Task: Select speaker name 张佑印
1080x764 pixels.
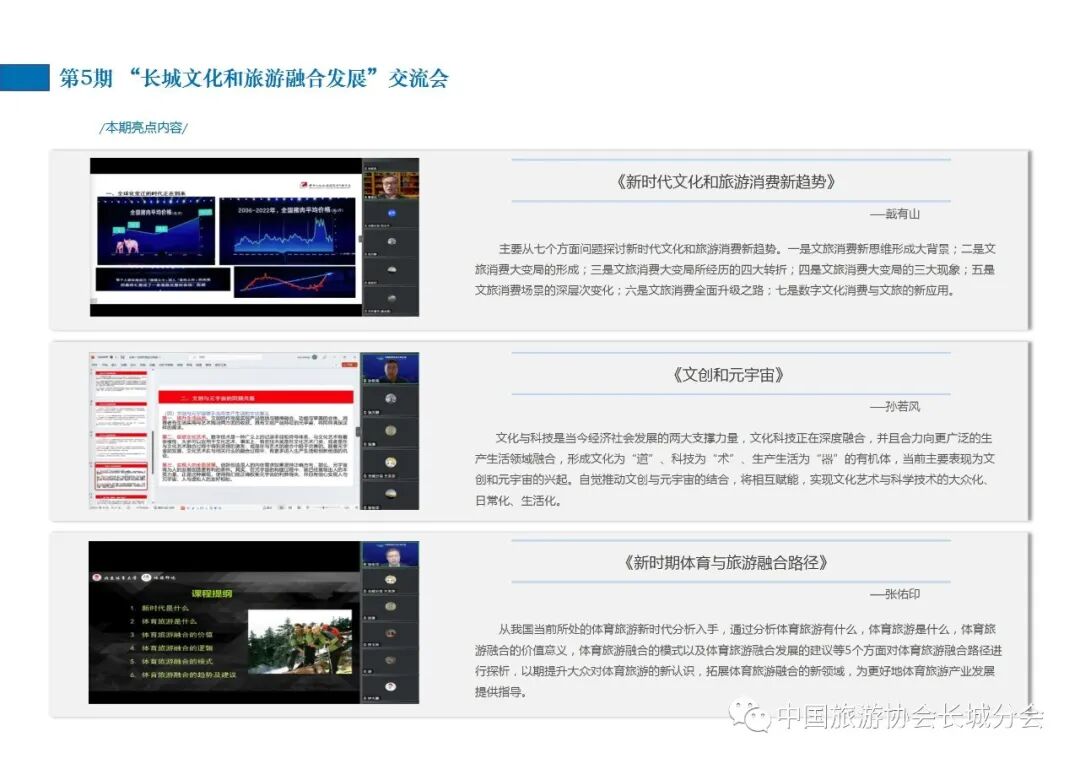Action: coord(902,594)
